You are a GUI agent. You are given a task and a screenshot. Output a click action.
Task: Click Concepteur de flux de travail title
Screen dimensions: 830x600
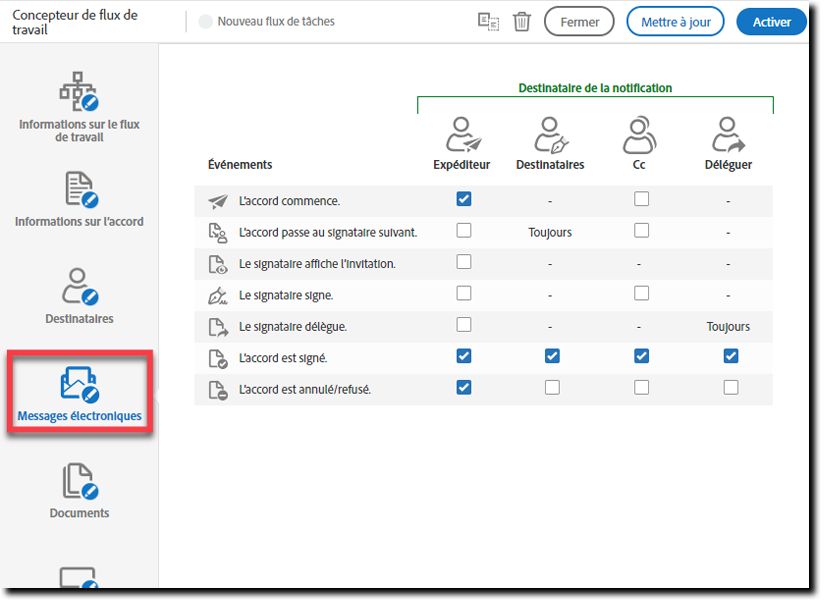pyautogui.click(x=75, y=22)
